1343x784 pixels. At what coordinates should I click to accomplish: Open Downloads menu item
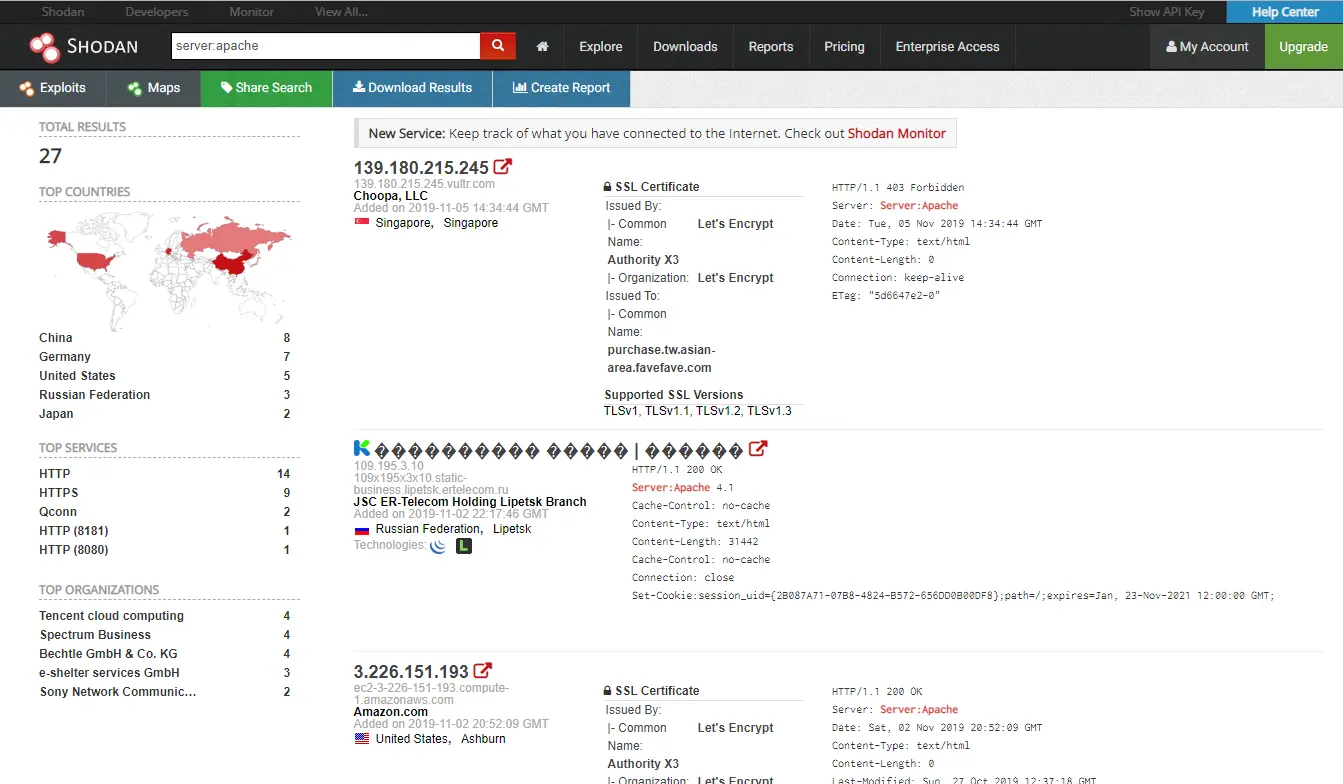click(685, 47)
